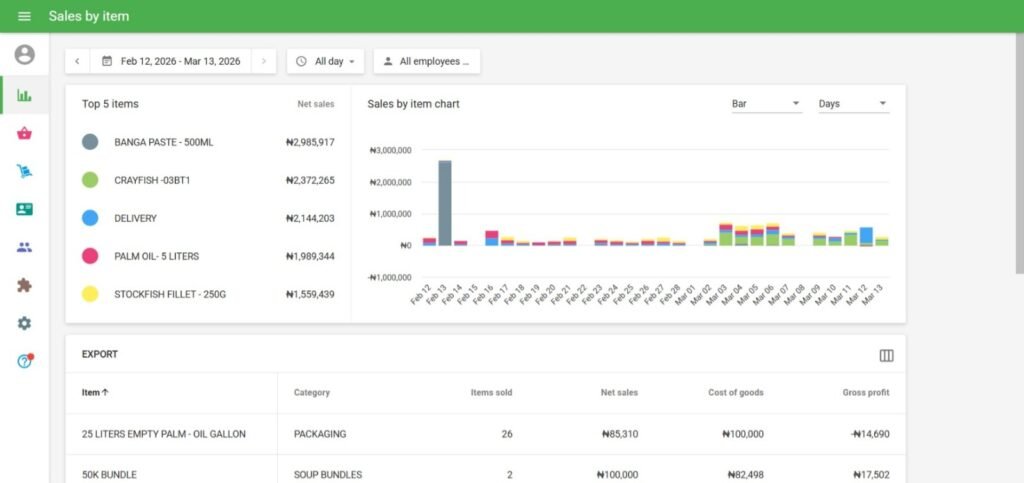Open the Settings gear icon

(24, 323)
